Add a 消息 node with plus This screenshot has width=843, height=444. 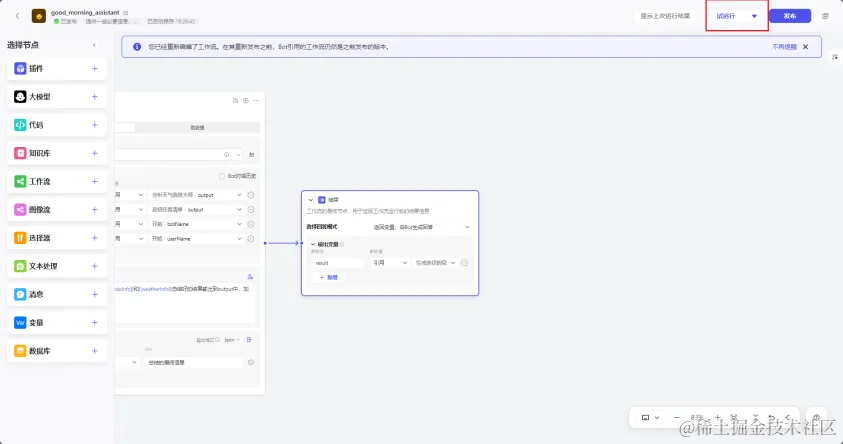(95, 294)
